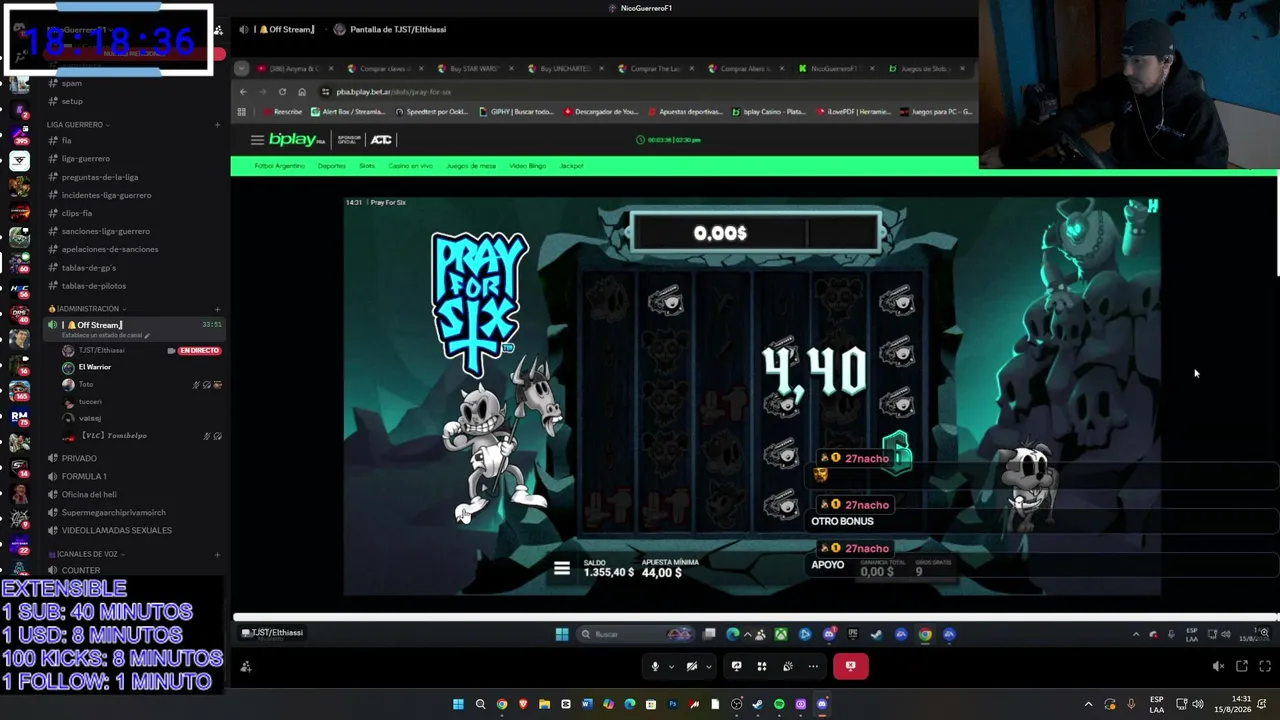Open the Speedtest por Ookla bookmark
Screen dimensions: 1280x720
(x=435, y=112)
